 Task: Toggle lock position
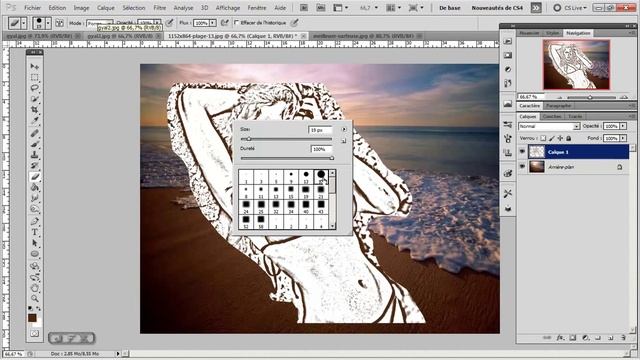click(x=560, y=138)
